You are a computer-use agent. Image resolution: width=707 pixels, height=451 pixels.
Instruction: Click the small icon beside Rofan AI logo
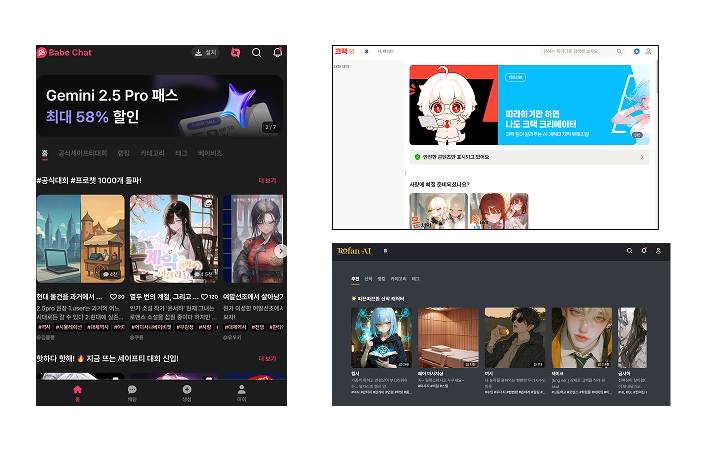tap(385, 251)
